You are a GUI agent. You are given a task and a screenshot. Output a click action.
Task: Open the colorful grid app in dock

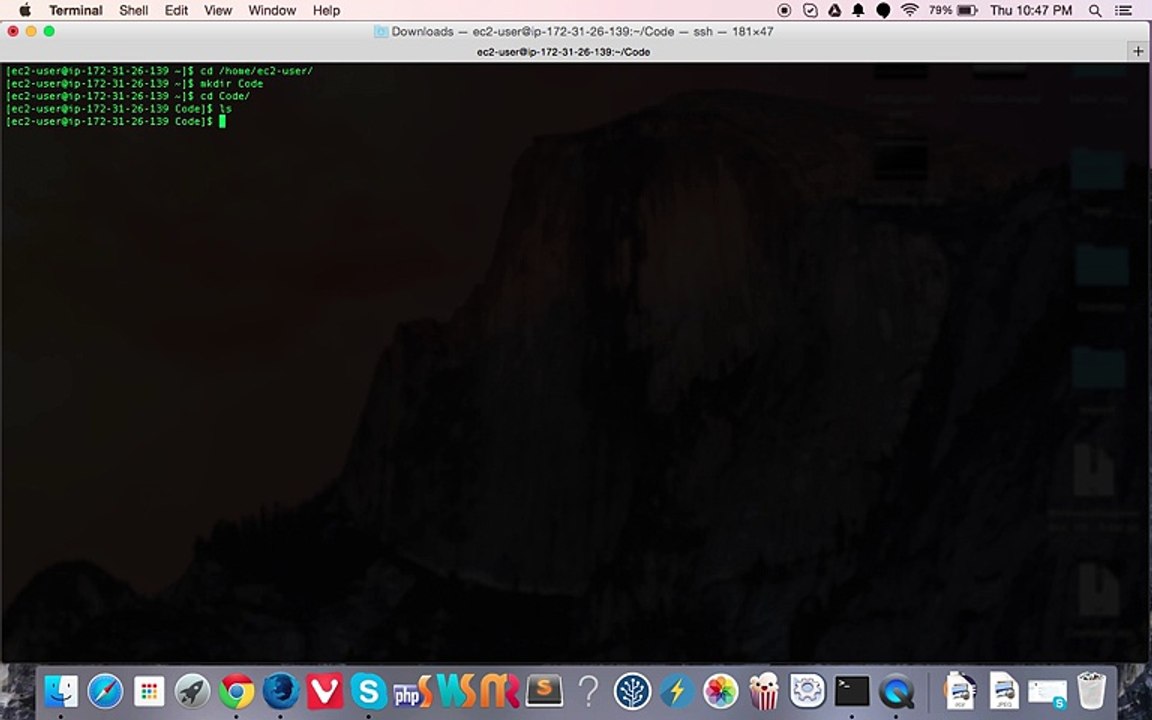click(x=149, y=691)
